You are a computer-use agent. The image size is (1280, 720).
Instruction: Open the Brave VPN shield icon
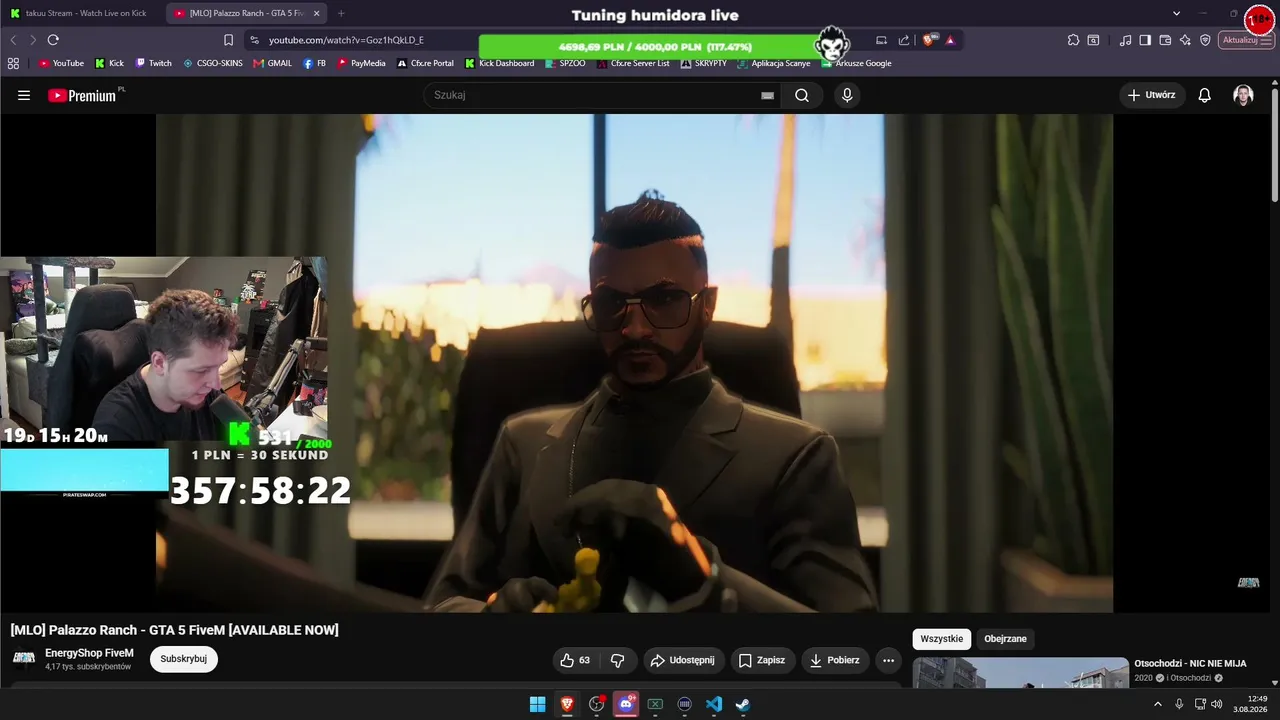[x=1205, y=40]
